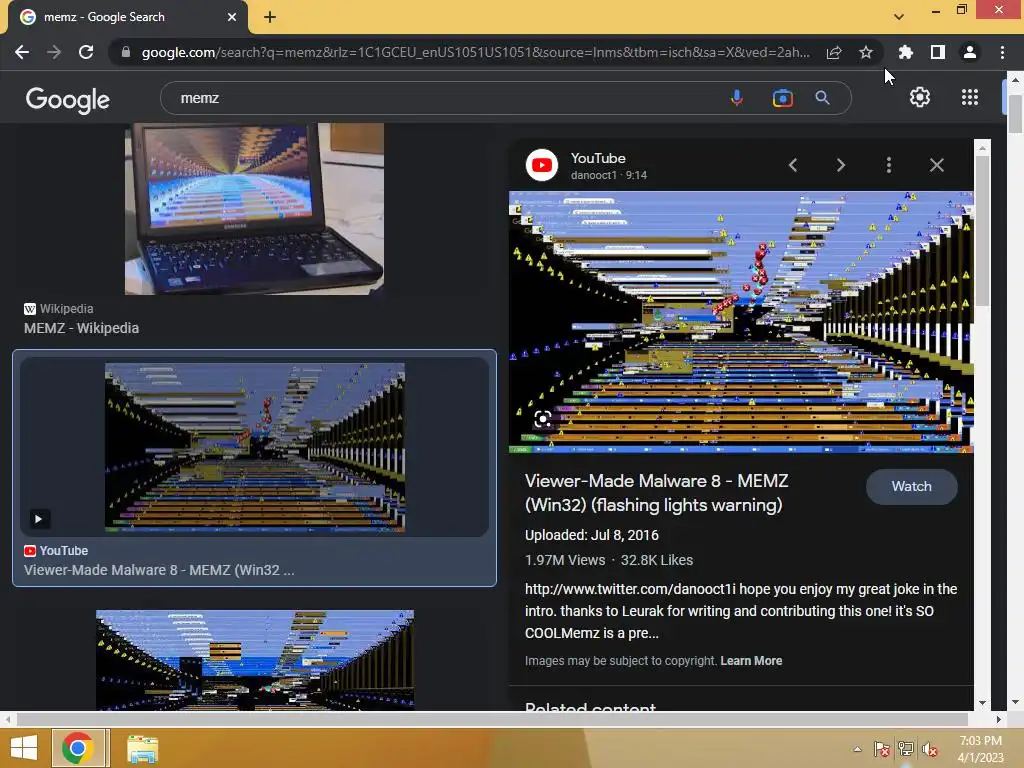This screenshot has height=768, width=1024.
Task: Open the network tray icon
Action: tap(906, 749)
